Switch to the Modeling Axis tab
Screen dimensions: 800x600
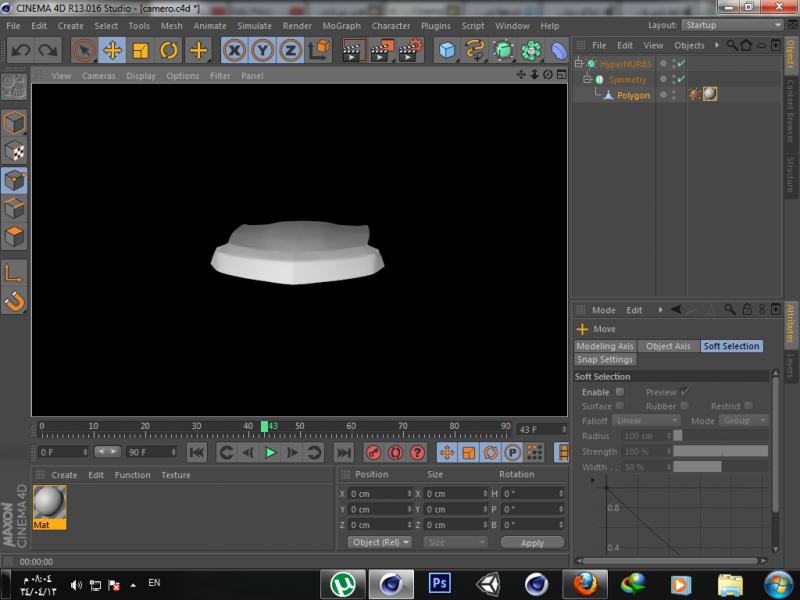pyautogui.click(x=605, y=346)
